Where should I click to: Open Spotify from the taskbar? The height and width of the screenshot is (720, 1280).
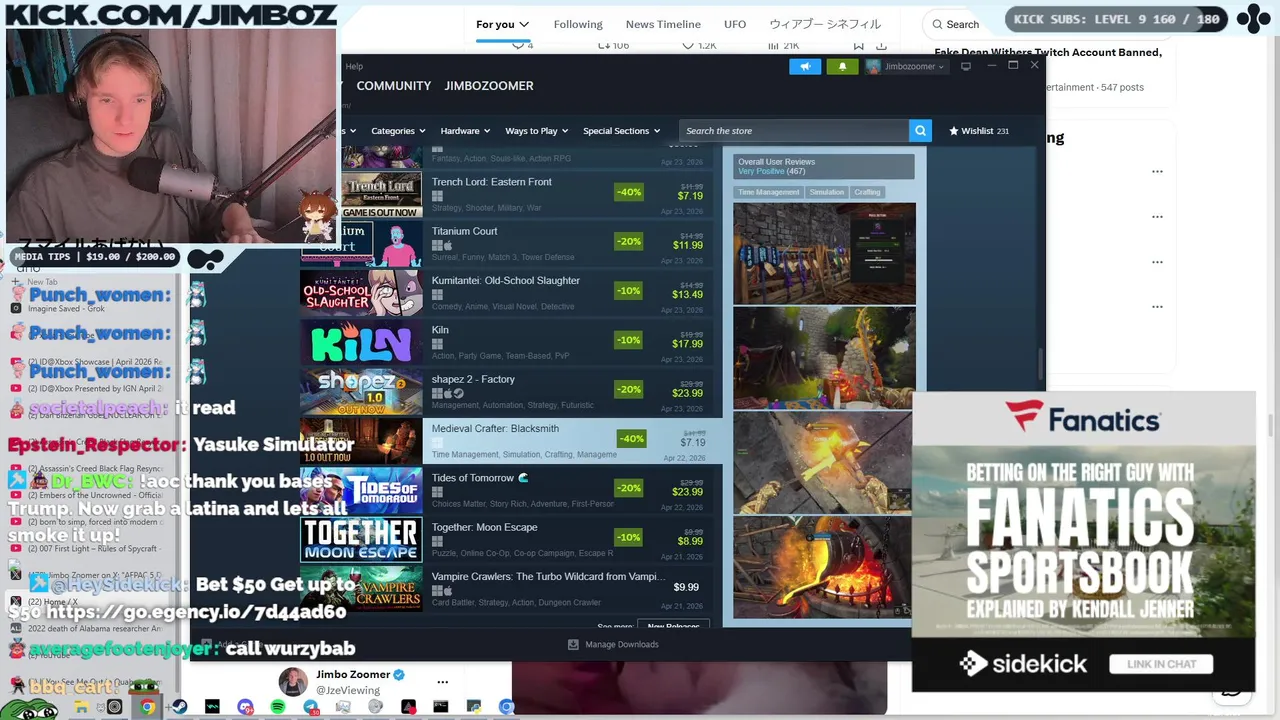pos(278,707)
